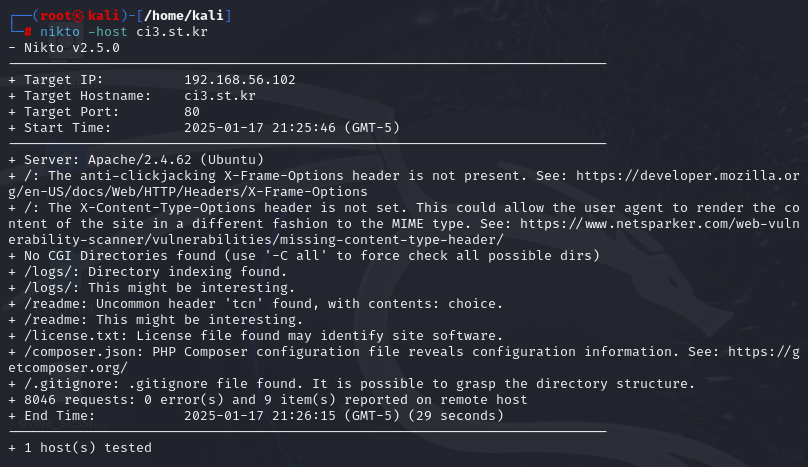
Task: Click the skull icon in root prompt
Action: (78, 16)
